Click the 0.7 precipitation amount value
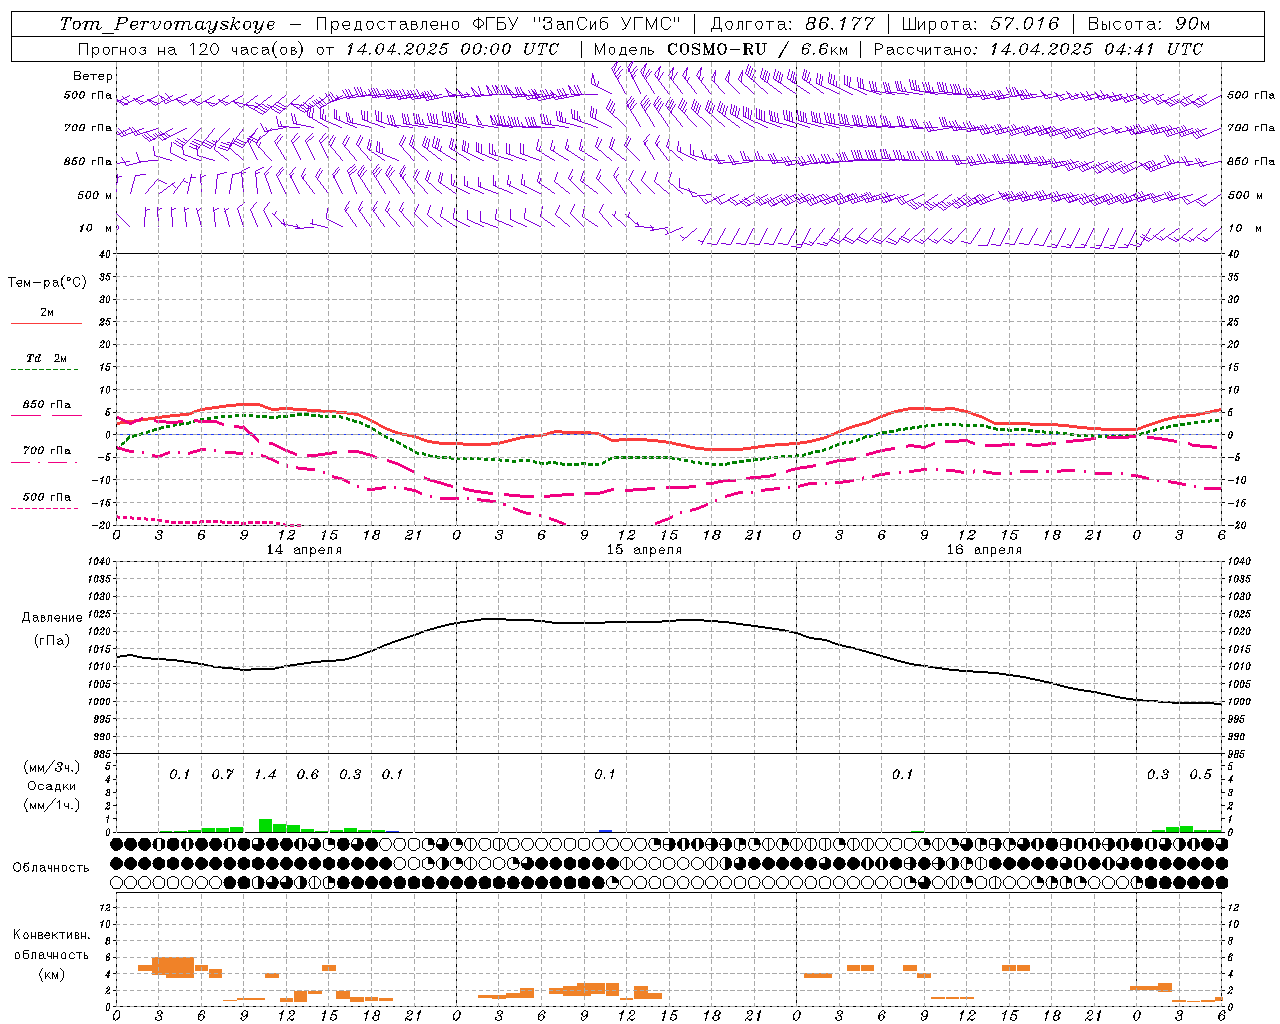The width and height of the screenshot is (1280, 1024). click(x=222, y=775)
